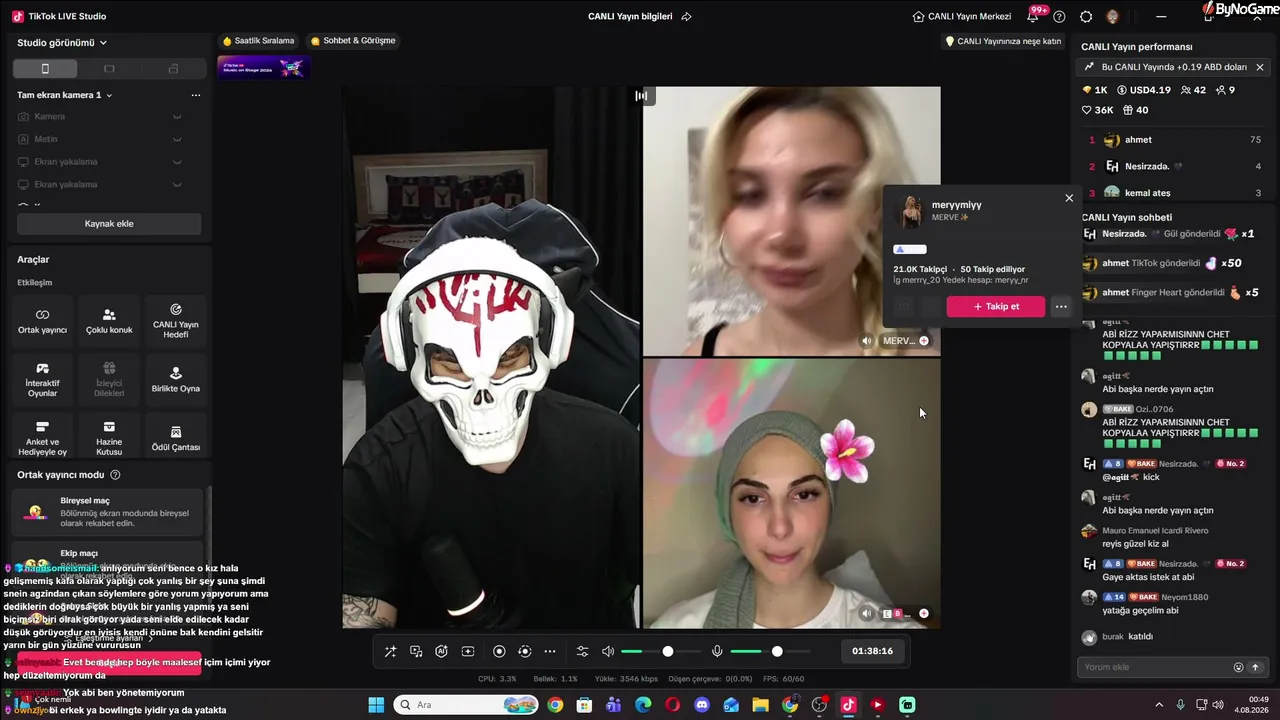Mute the microphone icon
This screenshot has height=720, width=1280.
(717, 651)
